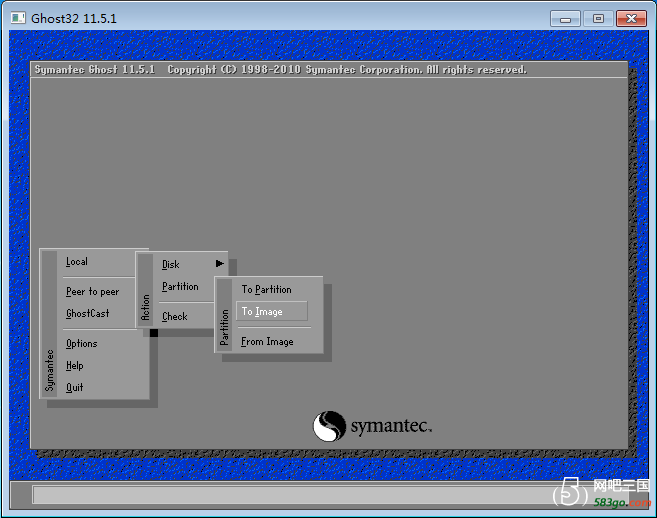This screenshot has height=518, width=657.
Task: Expand the Disk submenu arrow
Action: [220, 264]
